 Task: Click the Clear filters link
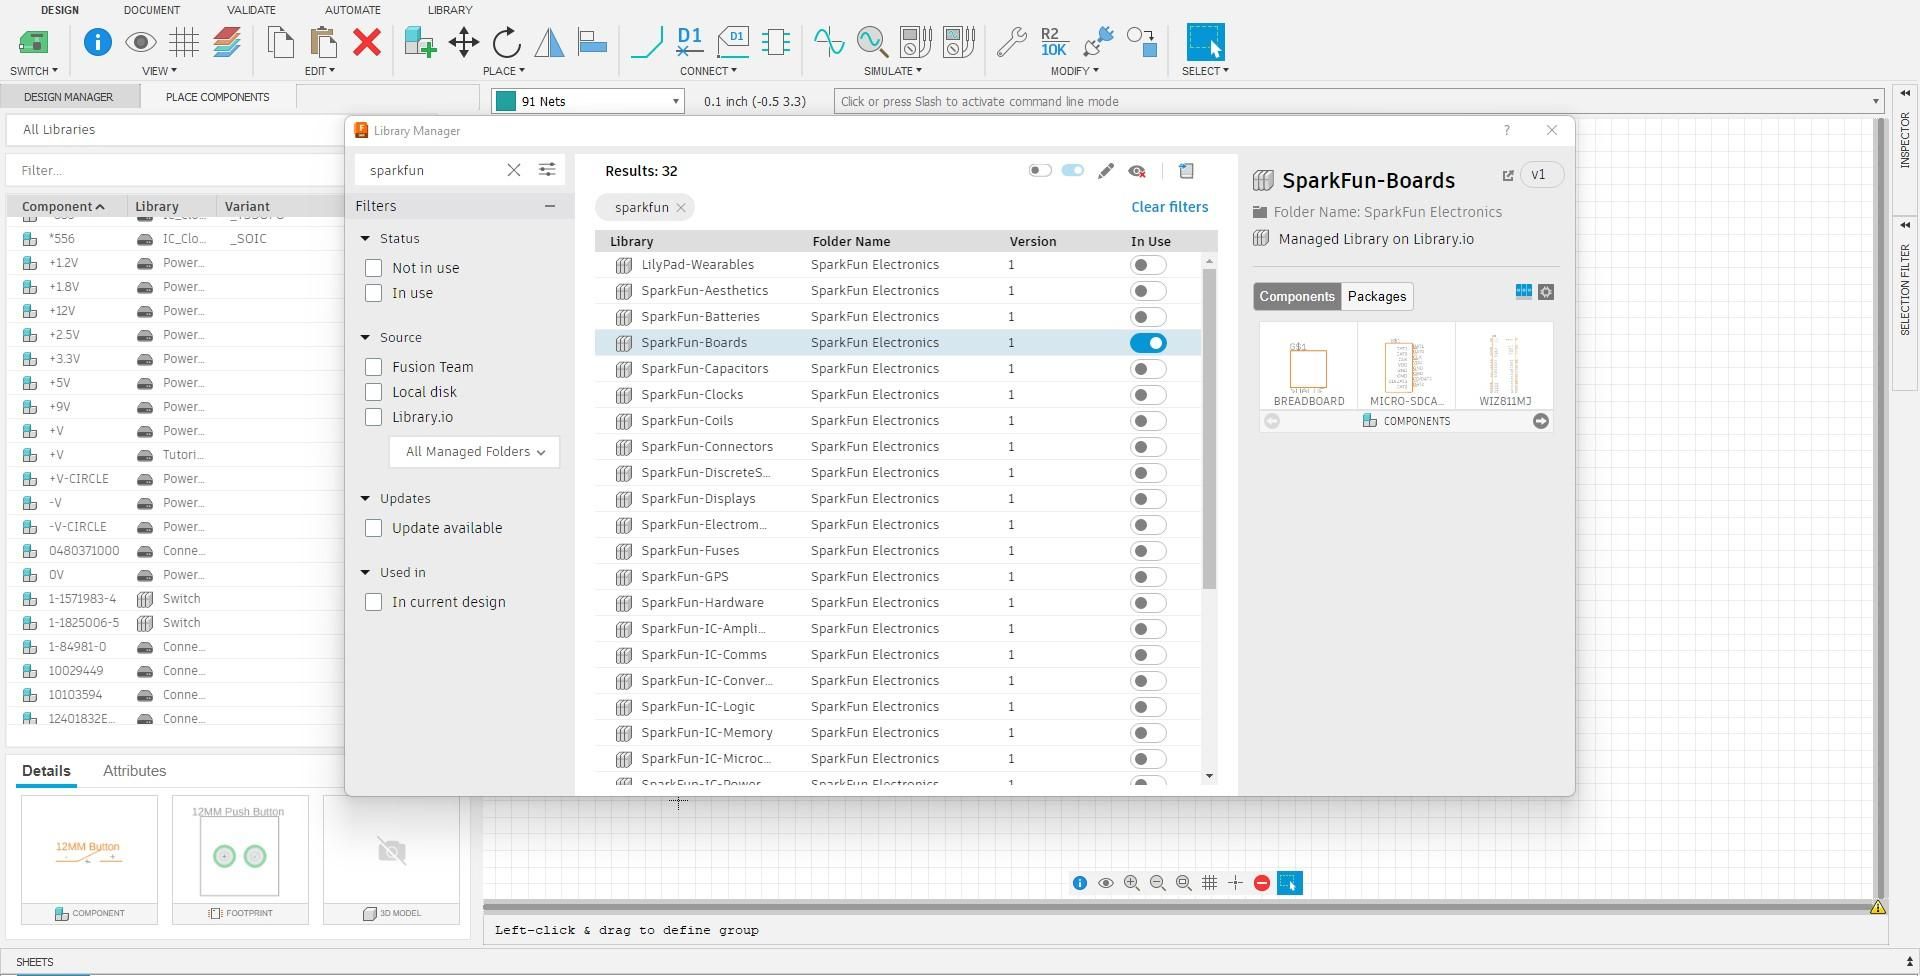(1169, 207)
